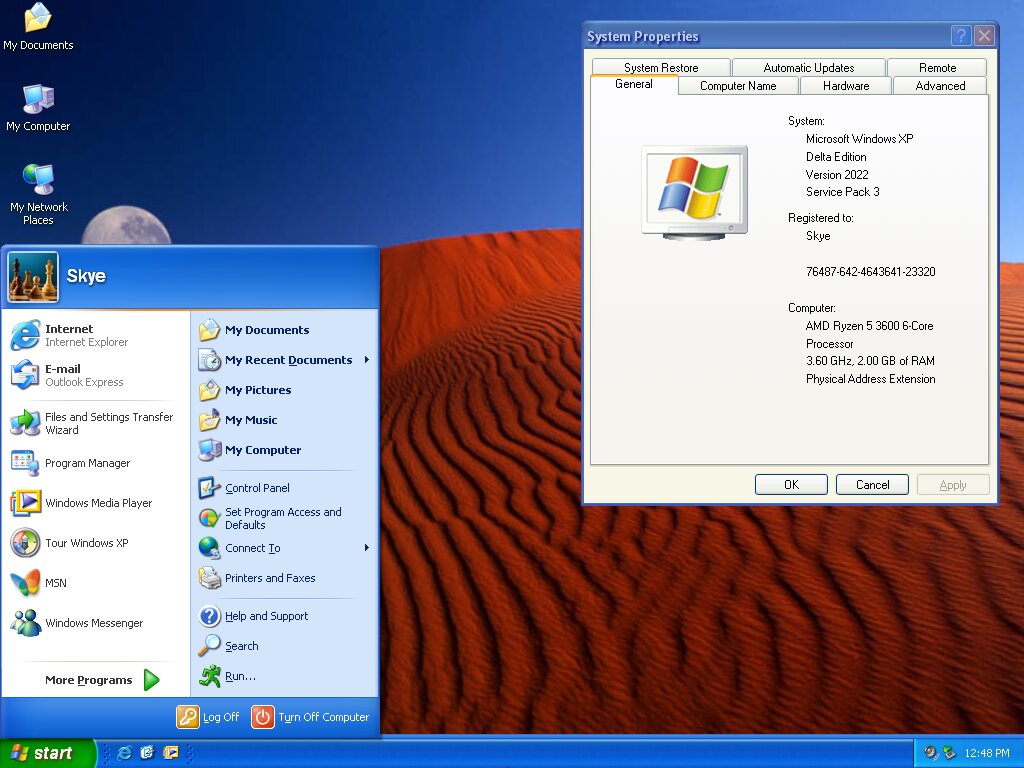Open Search from Start menu

286,646
